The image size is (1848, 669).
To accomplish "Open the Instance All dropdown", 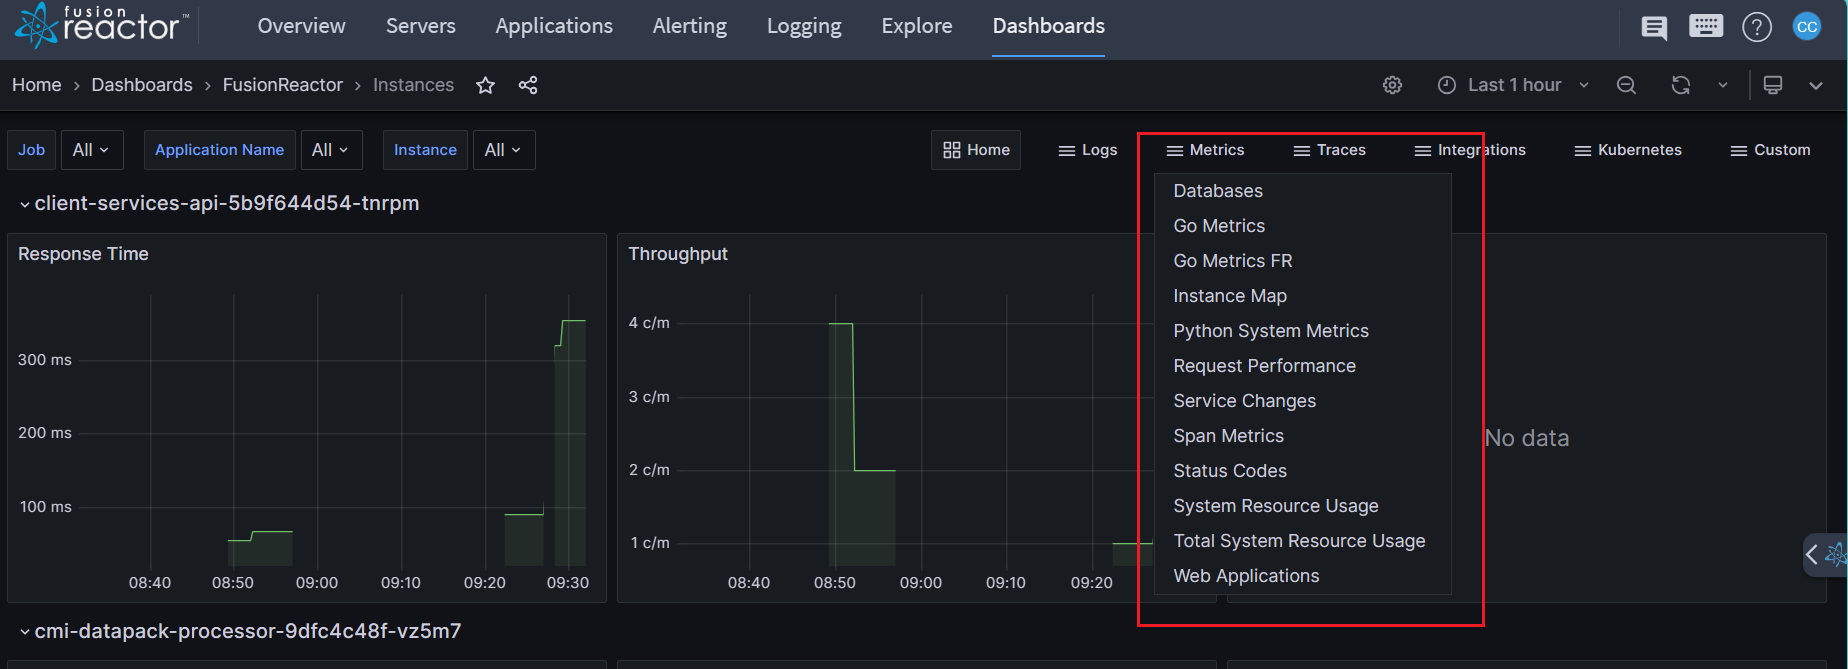I will point(503,150).
